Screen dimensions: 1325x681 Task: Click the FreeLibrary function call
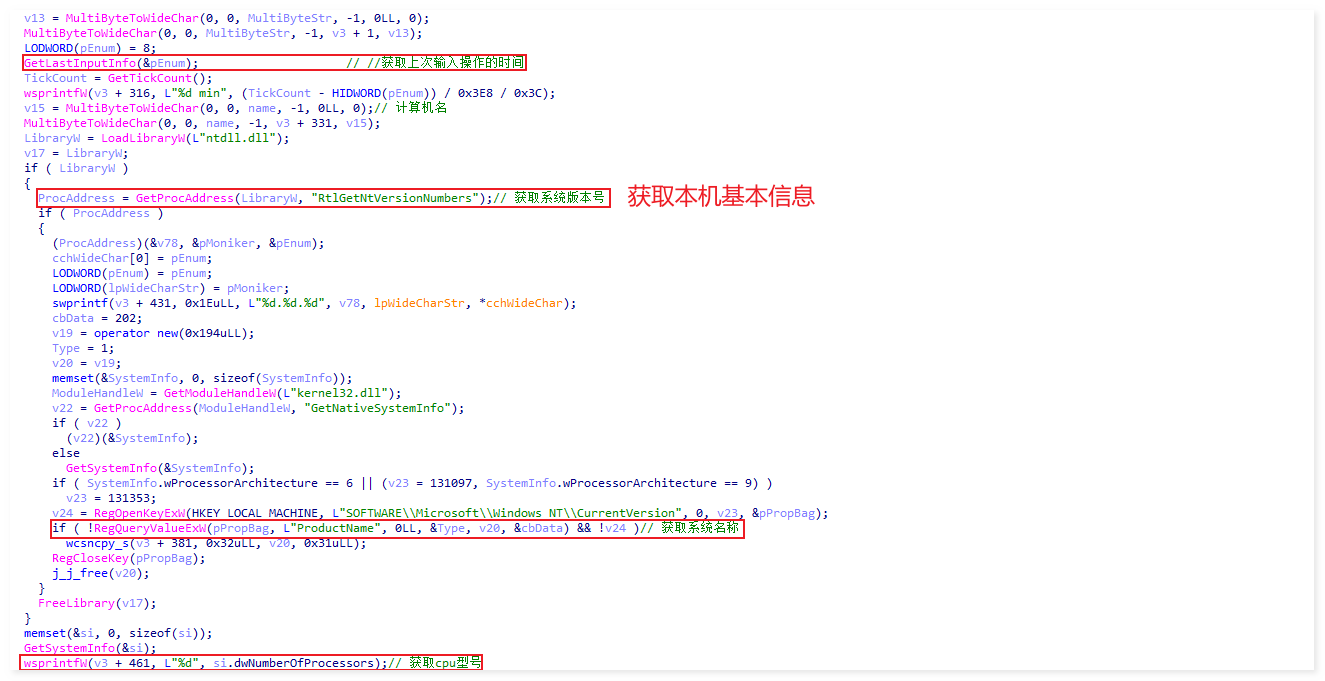[x=77, y=603]
